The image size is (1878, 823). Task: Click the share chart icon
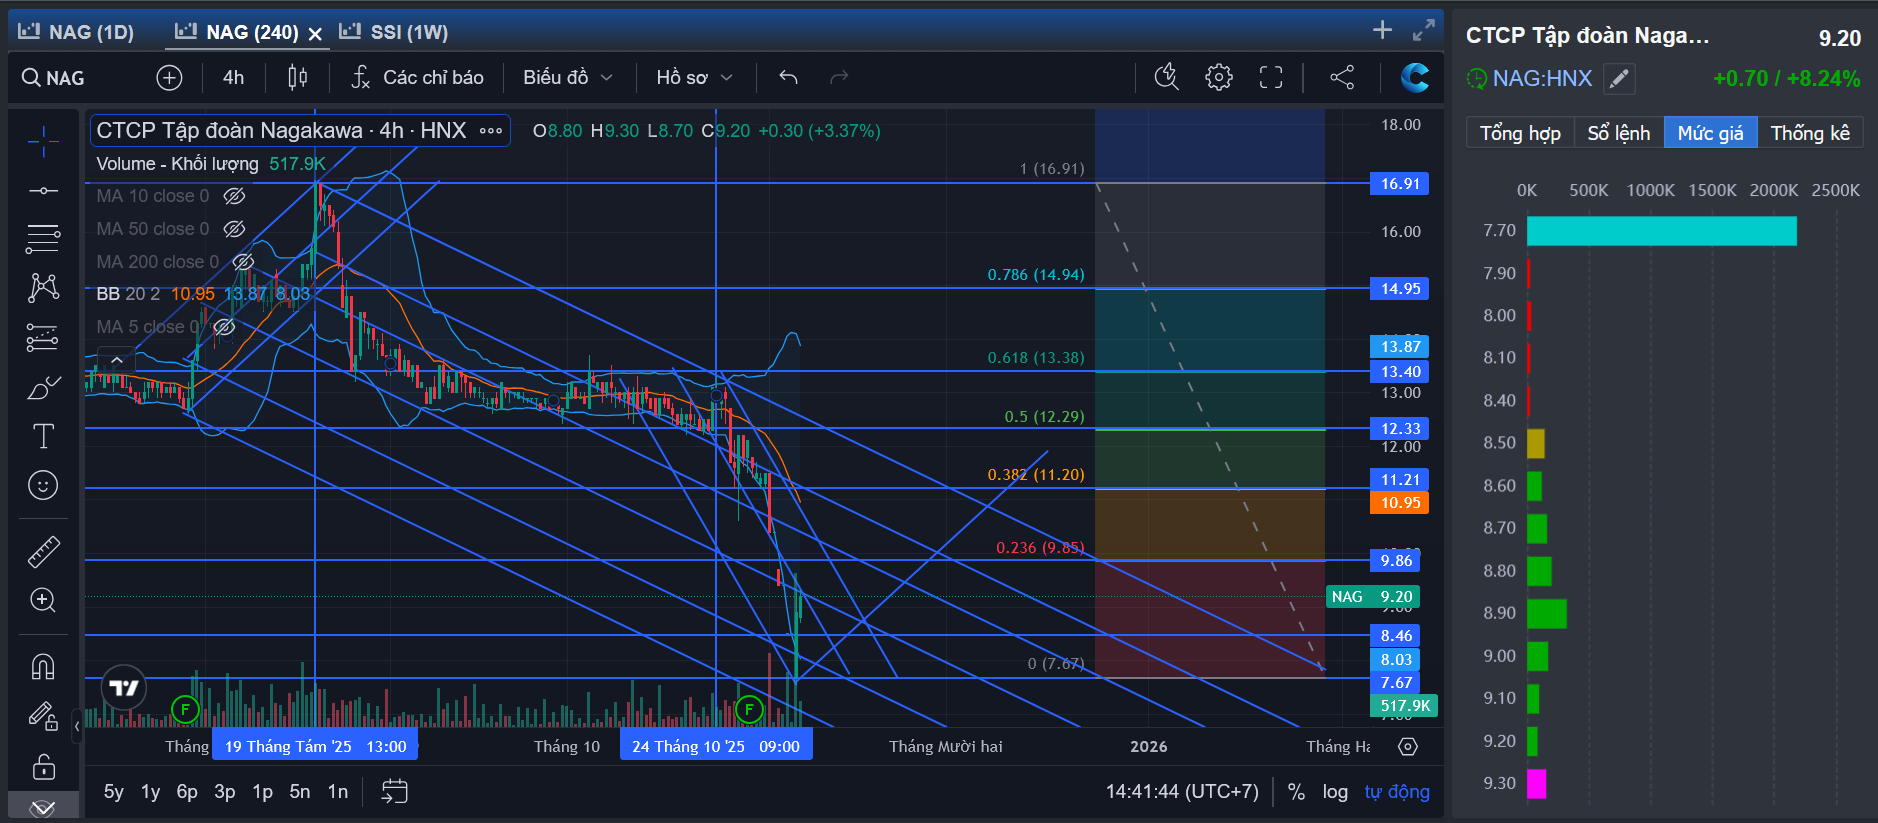1342,77
